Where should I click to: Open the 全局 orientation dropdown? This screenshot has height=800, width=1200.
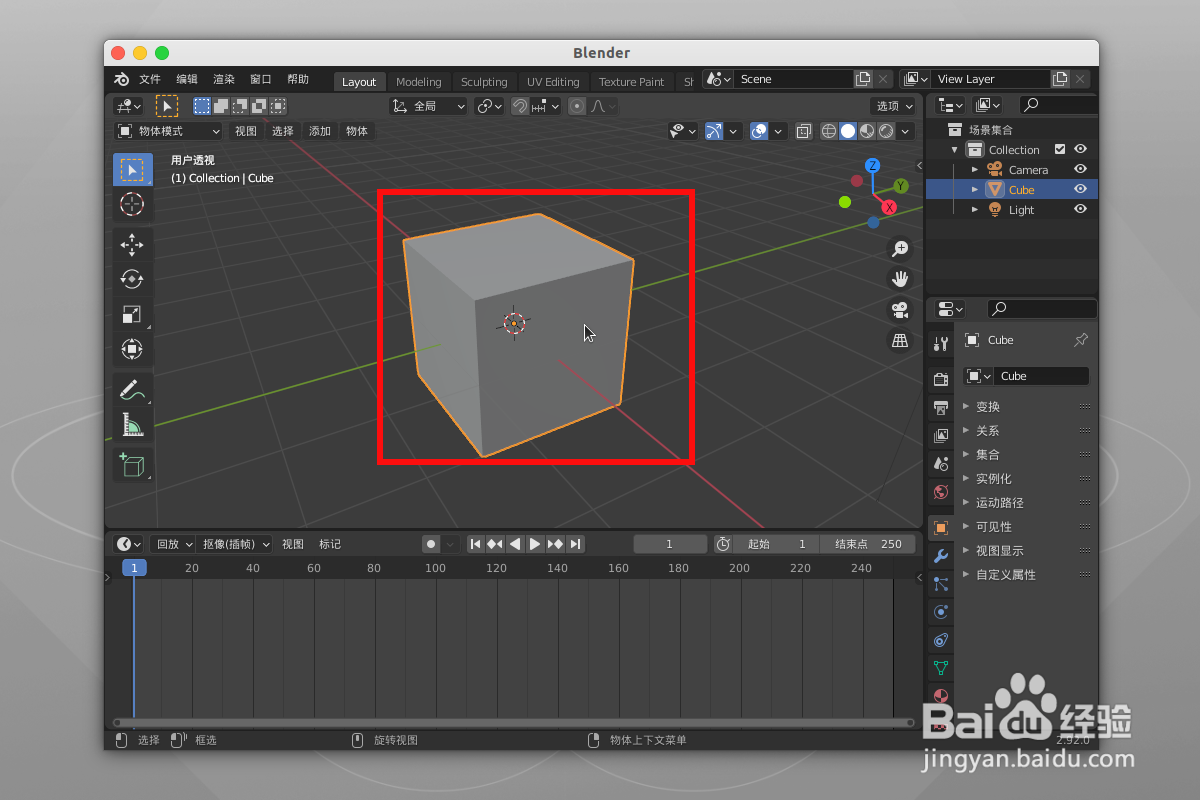[429, 106]
